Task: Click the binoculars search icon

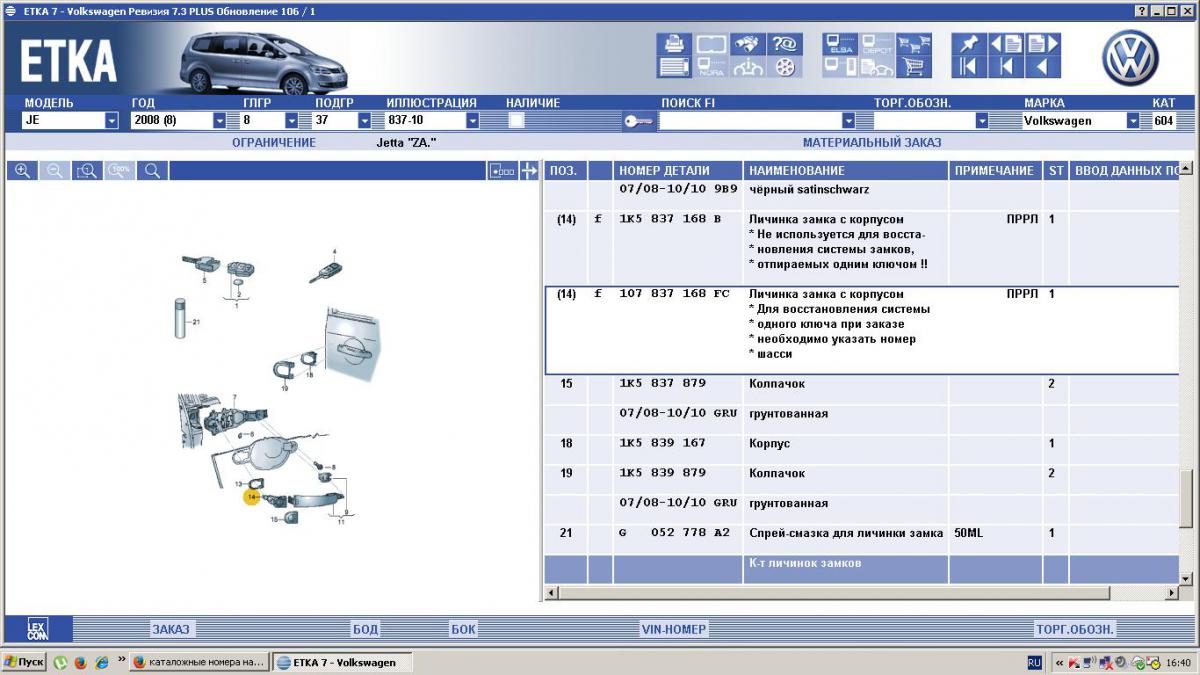Action: (x=746, y=44)
